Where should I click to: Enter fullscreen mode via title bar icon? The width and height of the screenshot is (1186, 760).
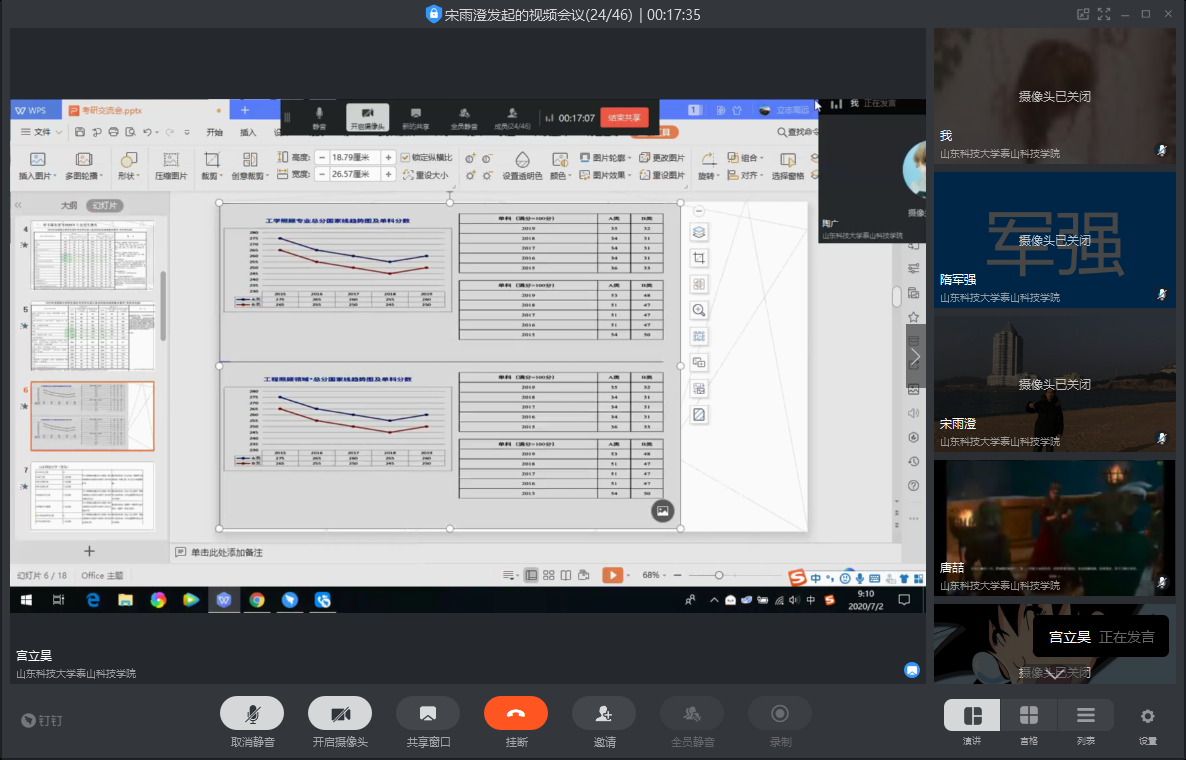click(x=1104, y=14)
